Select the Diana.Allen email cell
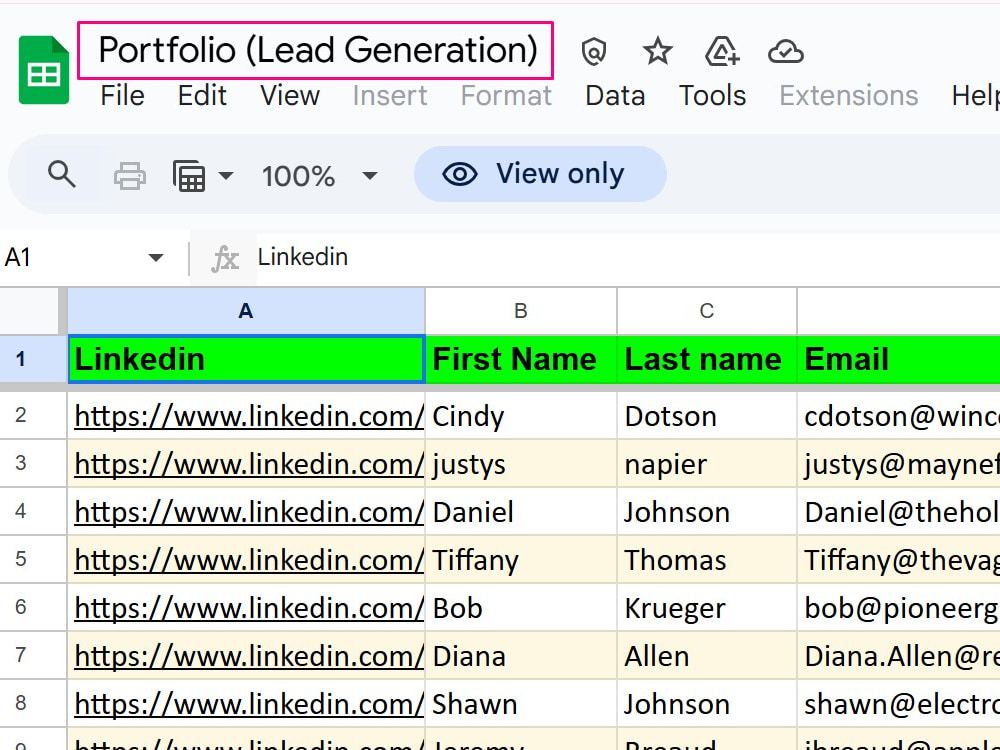The height and width of the screenshot is (750, 1000). point(899,655)
